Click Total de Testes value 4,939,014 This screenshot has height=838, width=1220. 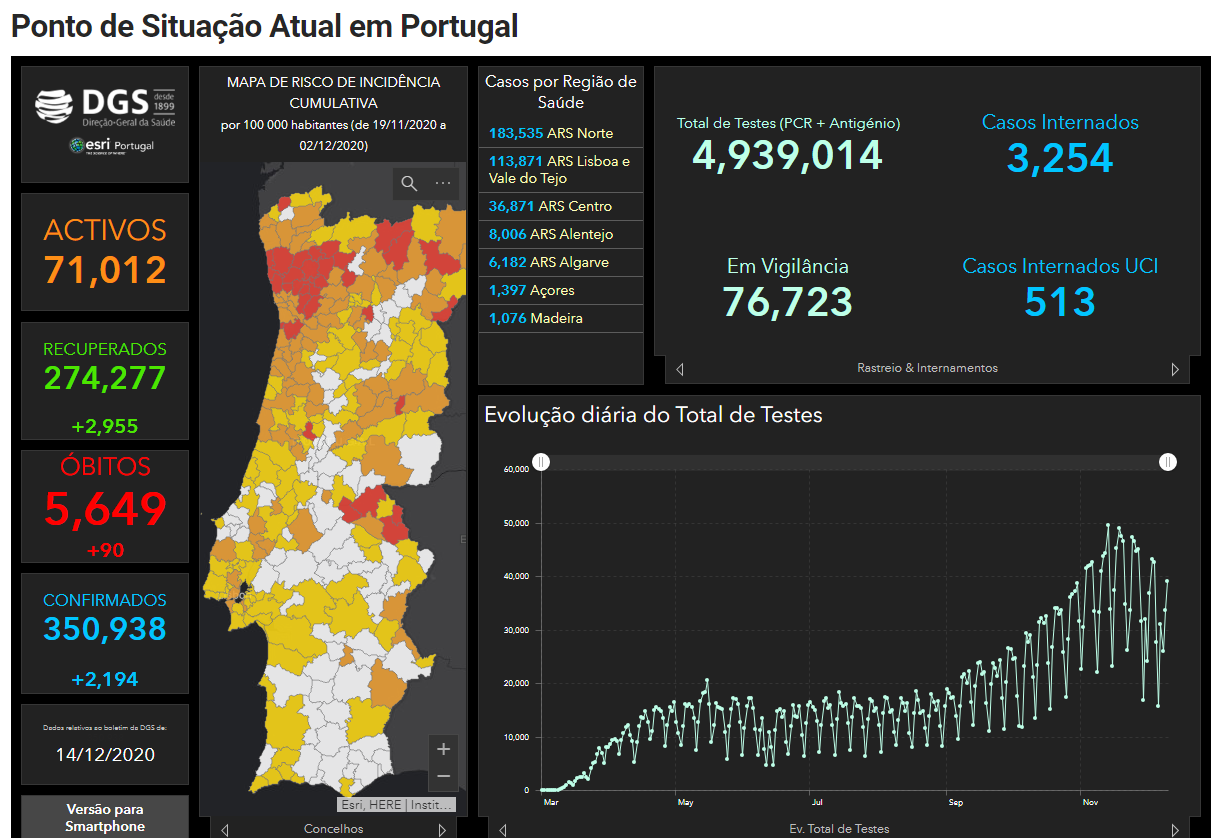click(x=788, y=156)
